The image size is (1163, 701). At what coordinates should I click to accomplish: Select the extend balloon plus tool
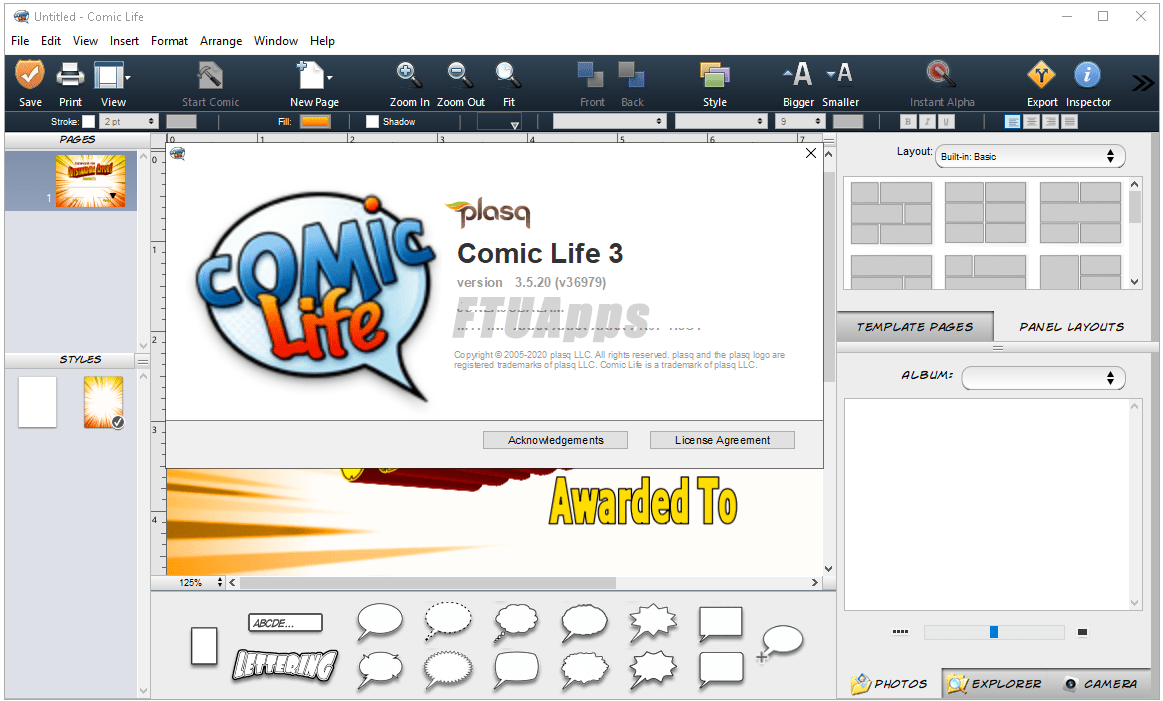point(780,643)
